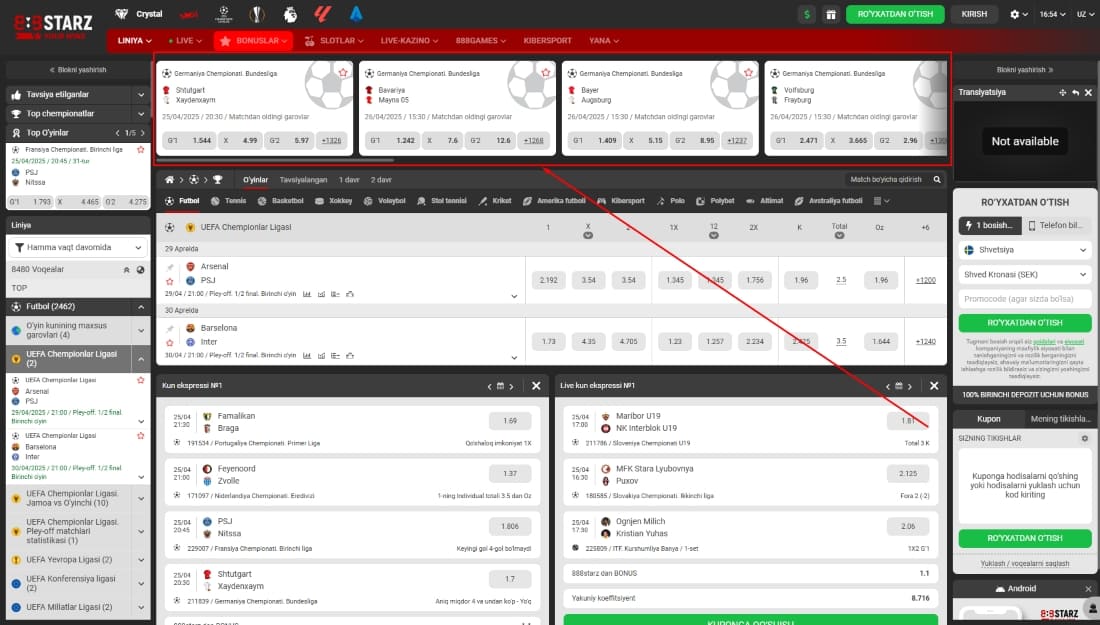Open the Premier League lion shortcut
The height and width of the screenshot is (625, 1100).
tap(290, 14)
